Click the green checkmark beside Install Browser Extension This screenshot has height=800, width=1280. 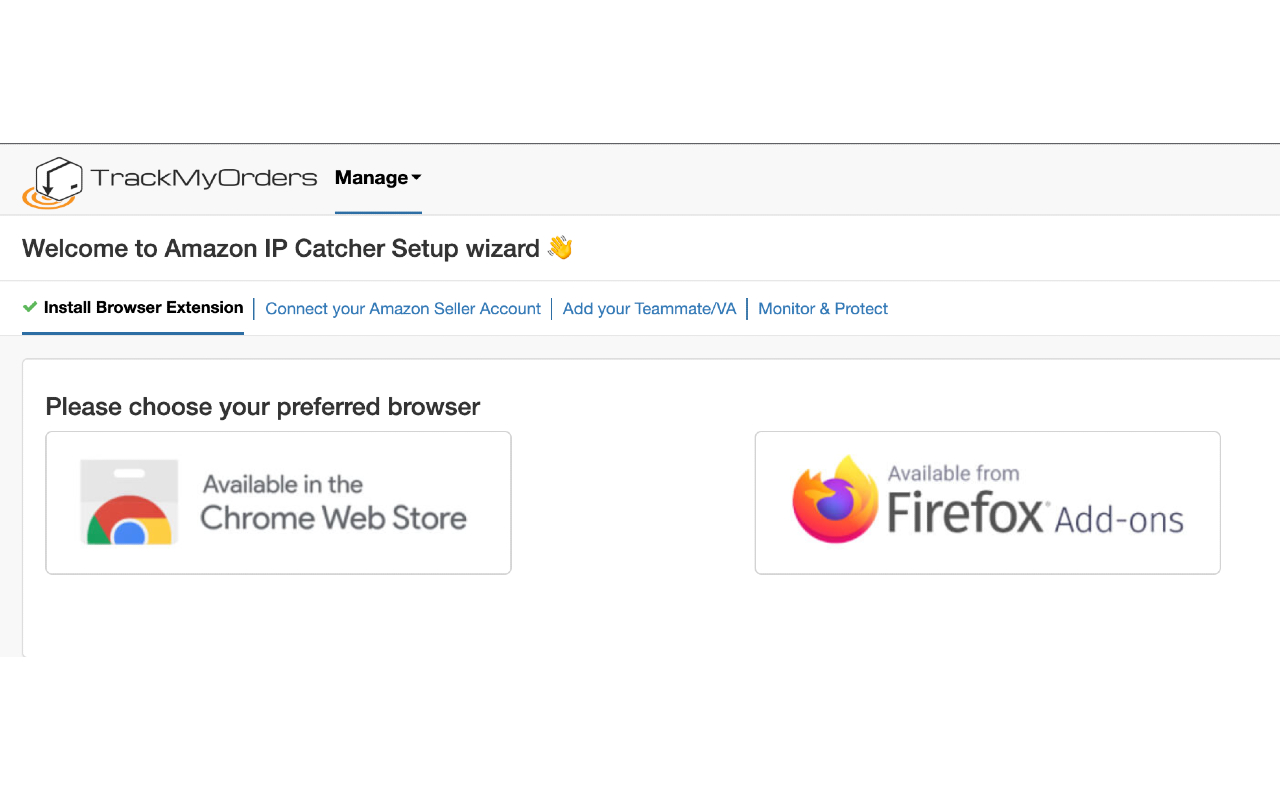pyautogui.click(x=30, y=307)
